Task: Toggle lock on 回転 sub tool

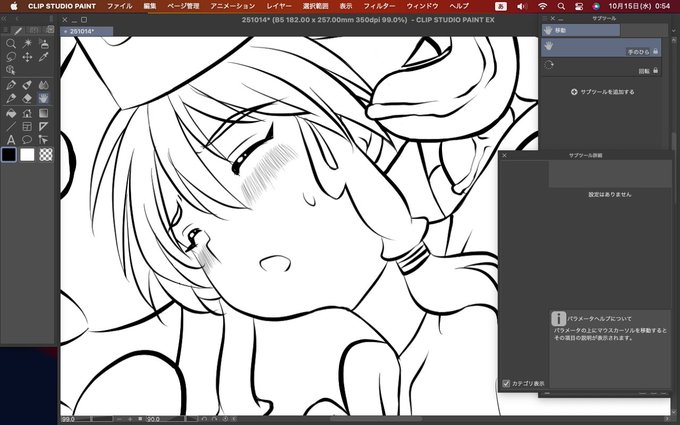Action: 655,70
